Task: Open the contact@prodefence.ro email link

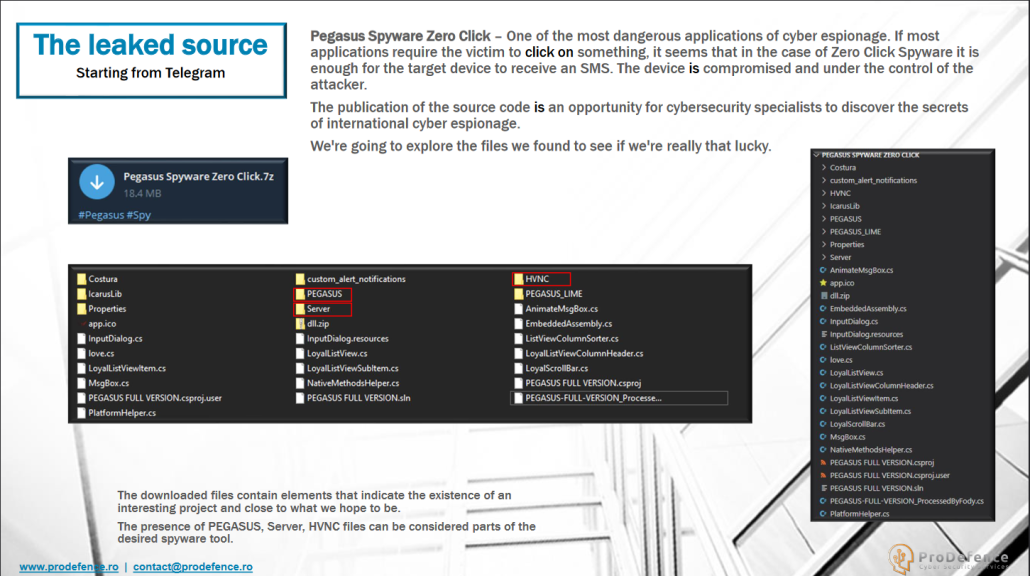Action: (192, 567)
